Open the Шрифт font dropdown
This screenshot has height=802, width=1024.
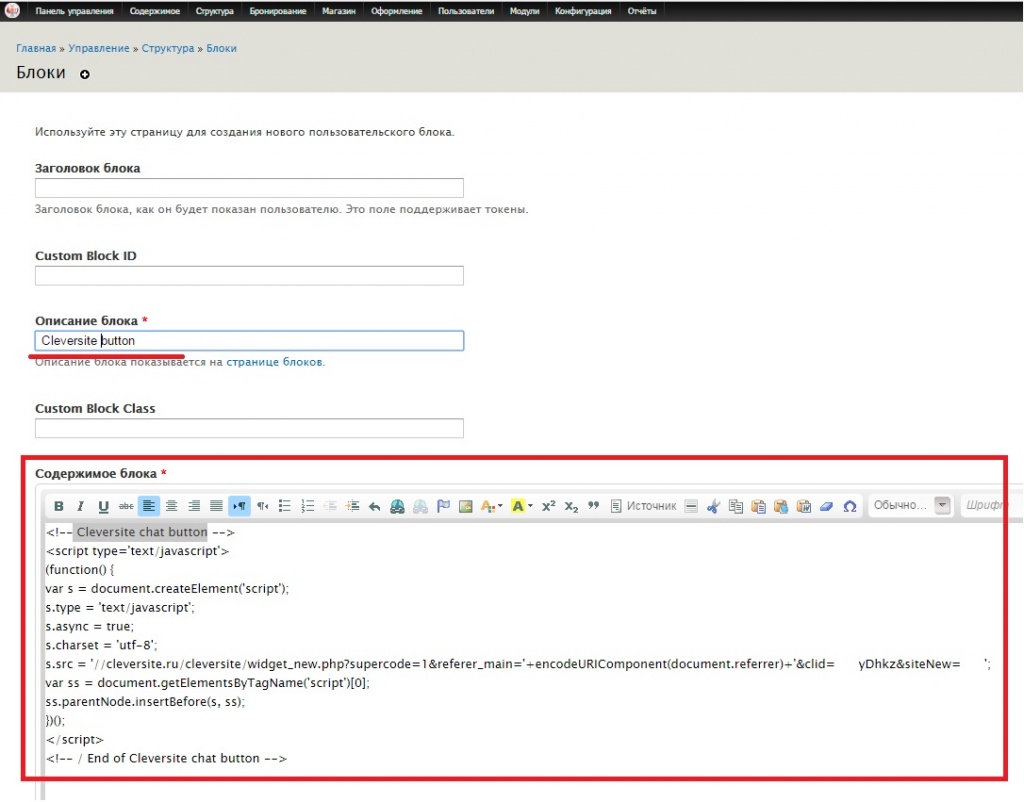[990, 506]
